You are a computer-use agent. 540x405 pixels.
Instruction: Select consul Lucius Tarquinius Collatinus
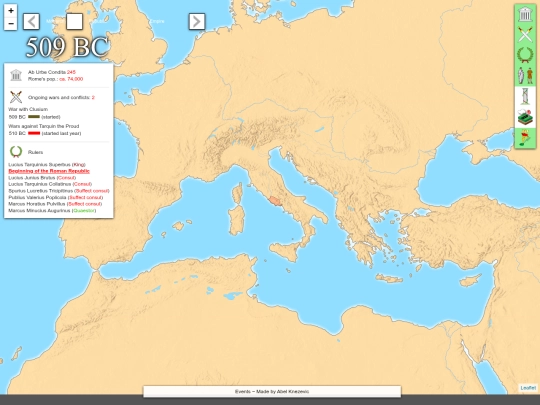[50, 184]
